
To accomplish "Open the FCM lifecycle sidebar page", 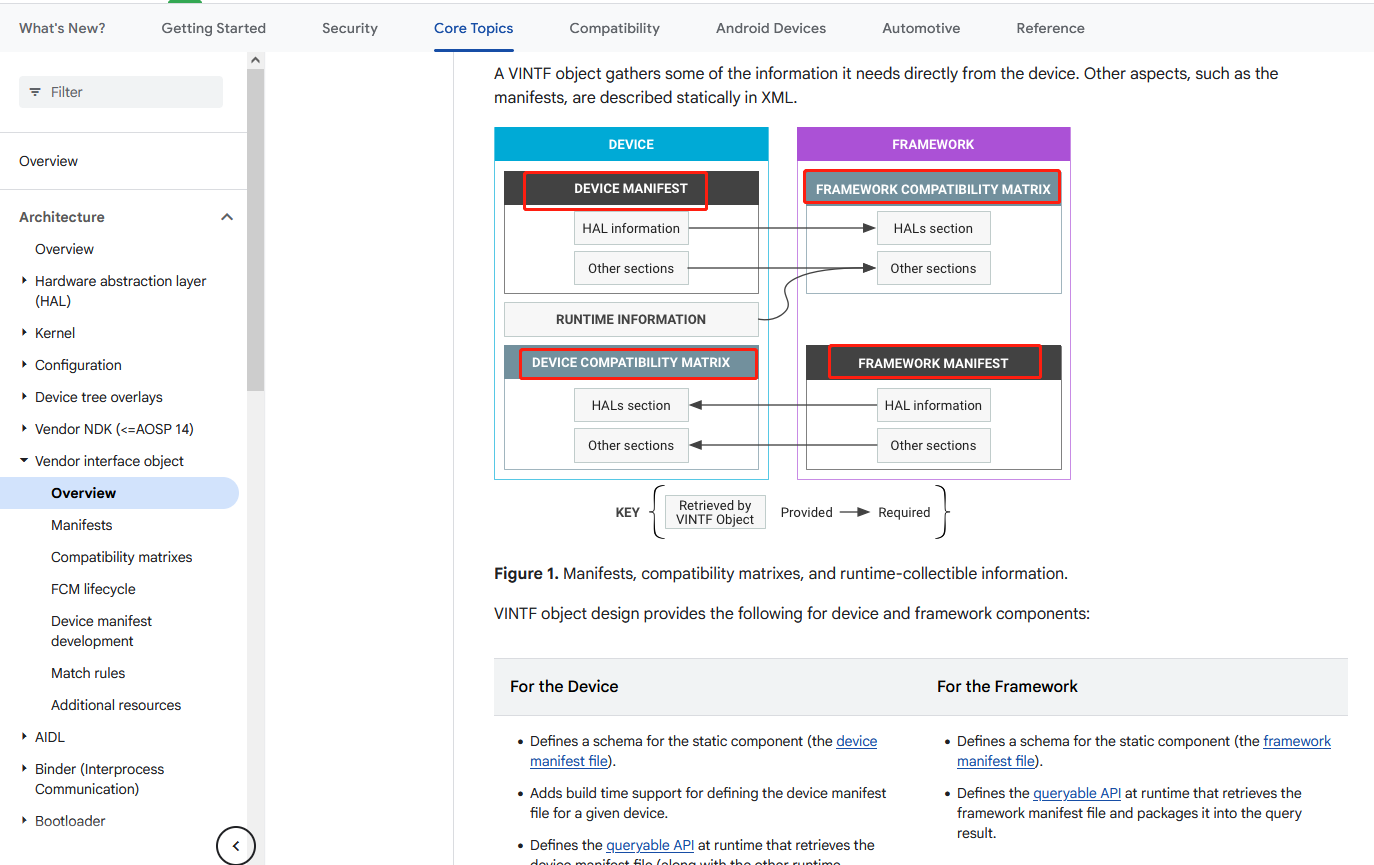I will pos(93,589).
